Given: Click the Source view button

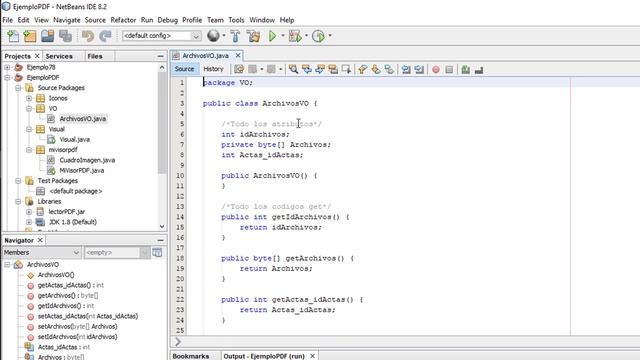Looking at the screenshot, I should pyautogui.click(x=184, y=69).
